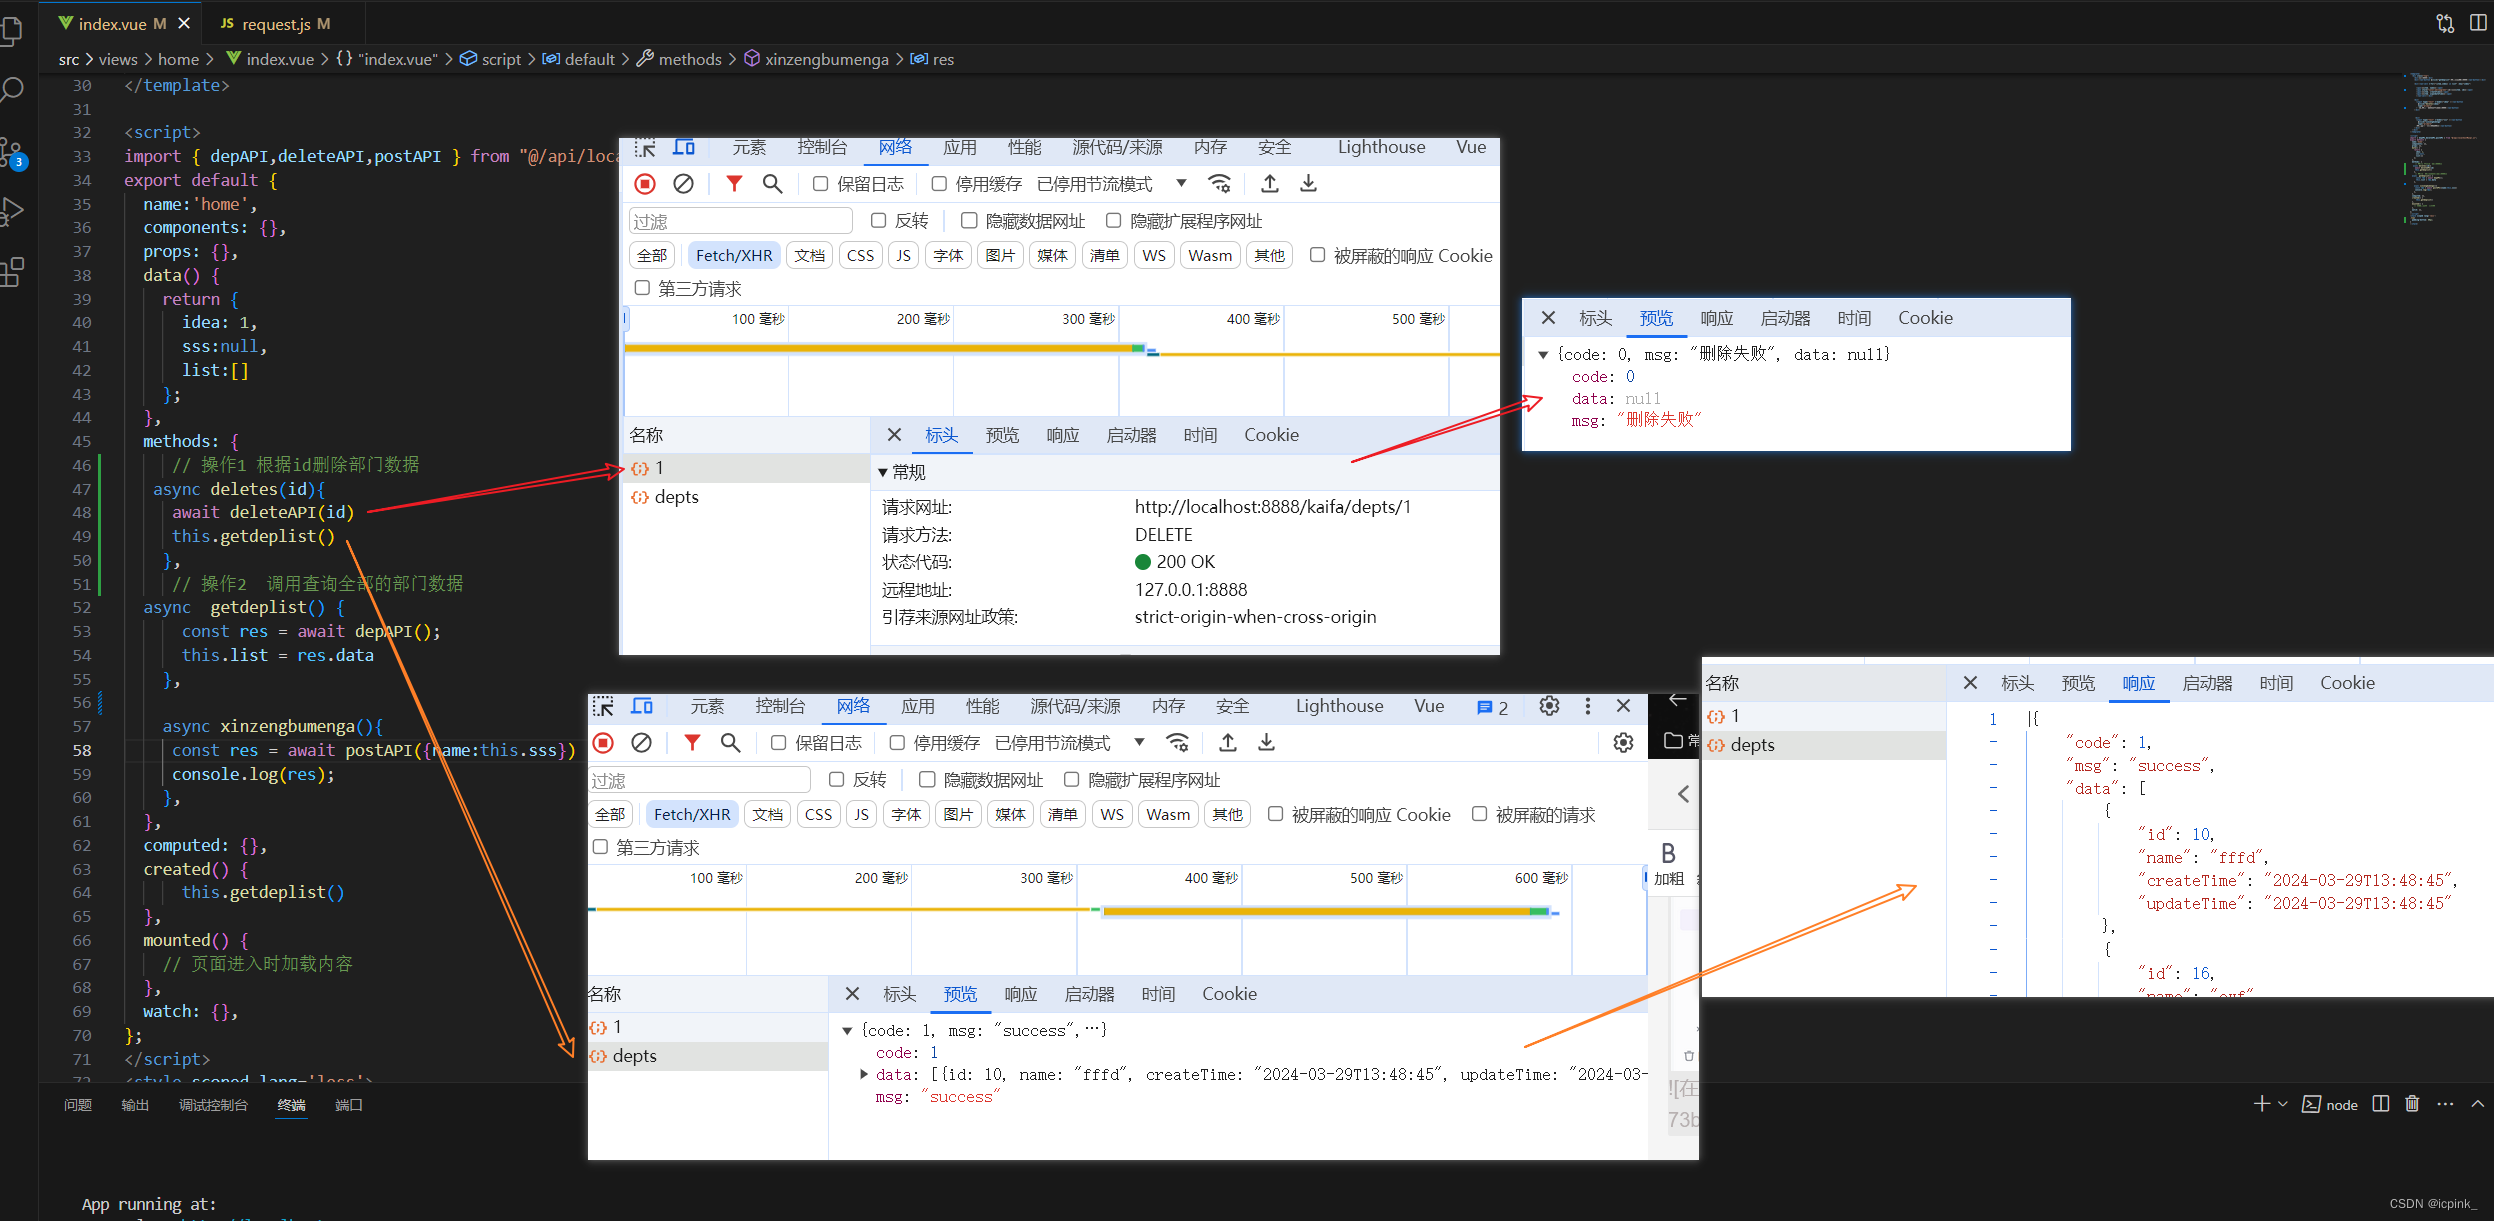Screen dimensions: 2494x1221
Task: Open the more actions ellipsis in terminal panel
Action: coord(2445,1104)
